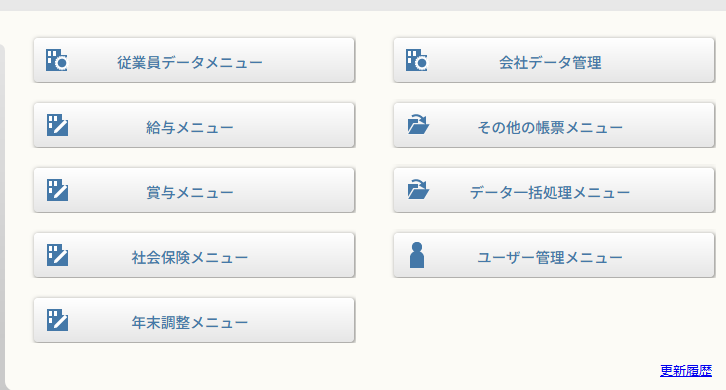Select the 賞与メニュー button text

tap(190, 192)
